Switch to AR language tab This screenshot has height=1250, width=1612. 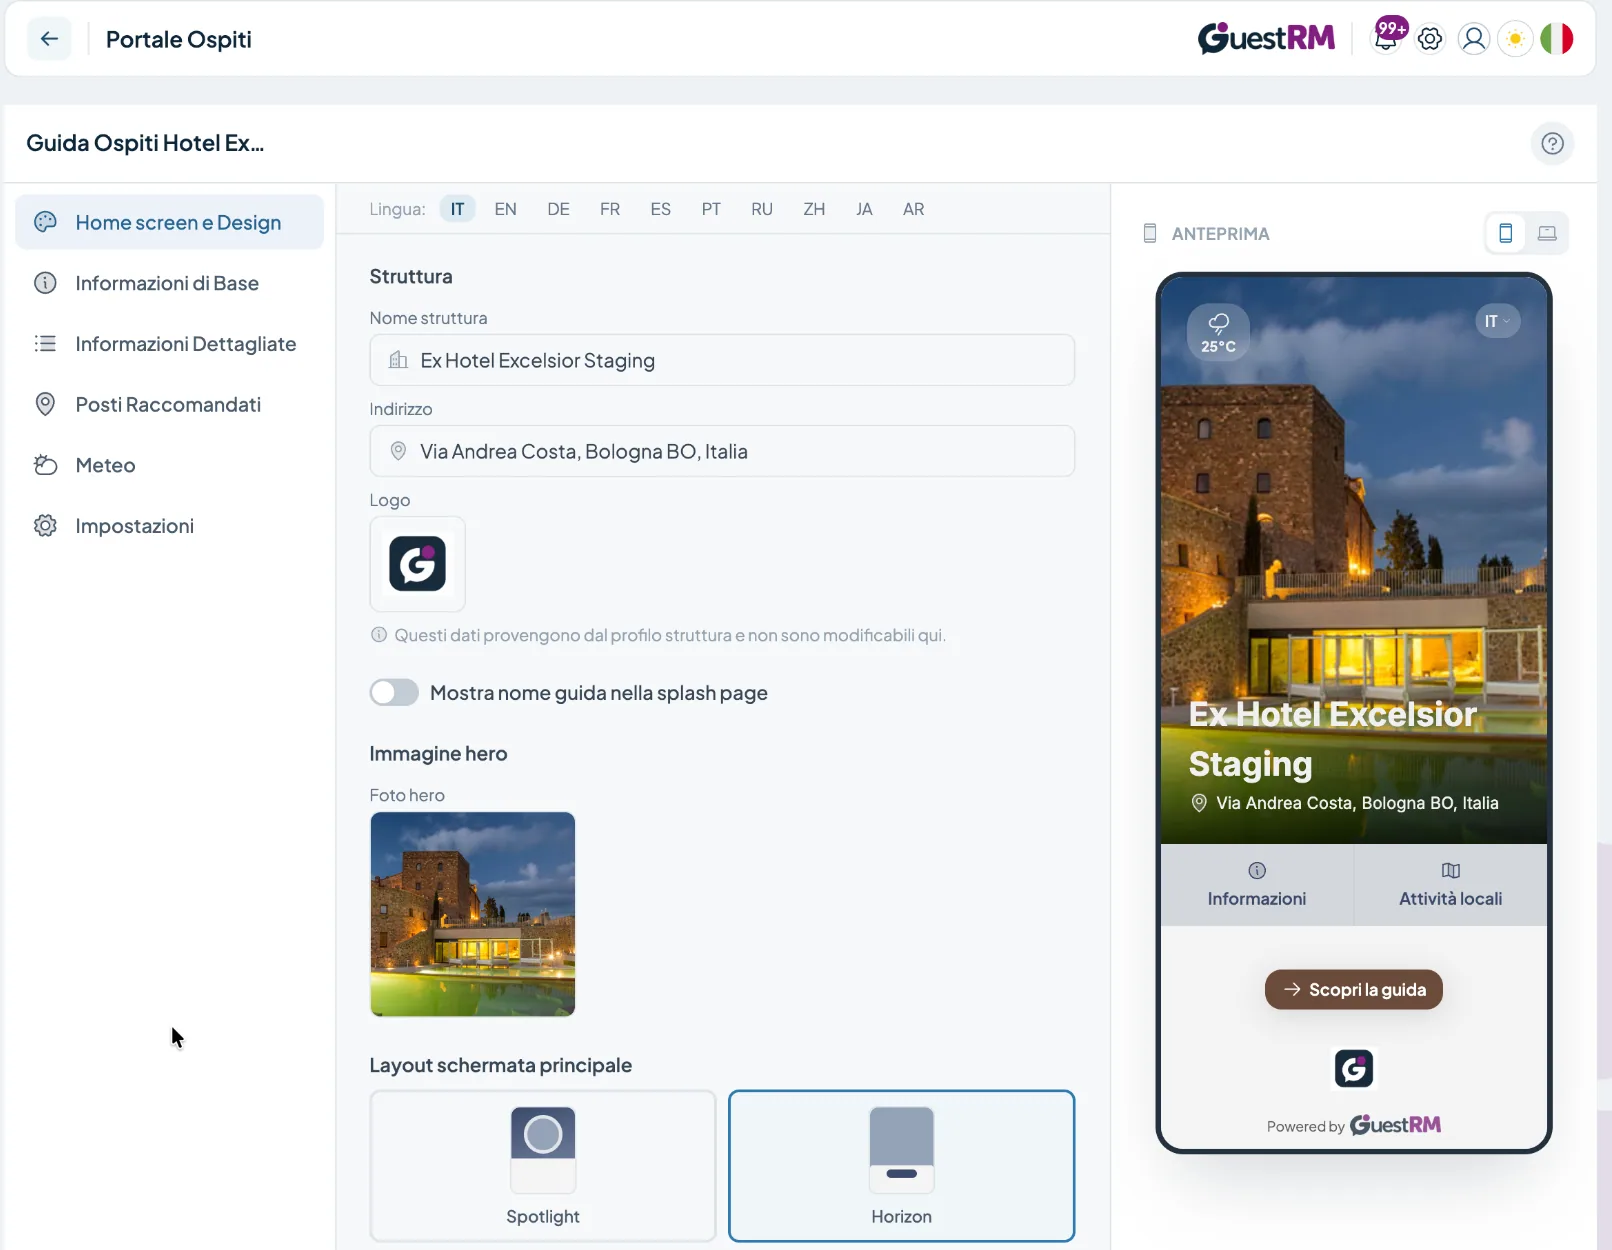(x=914, y=209)
